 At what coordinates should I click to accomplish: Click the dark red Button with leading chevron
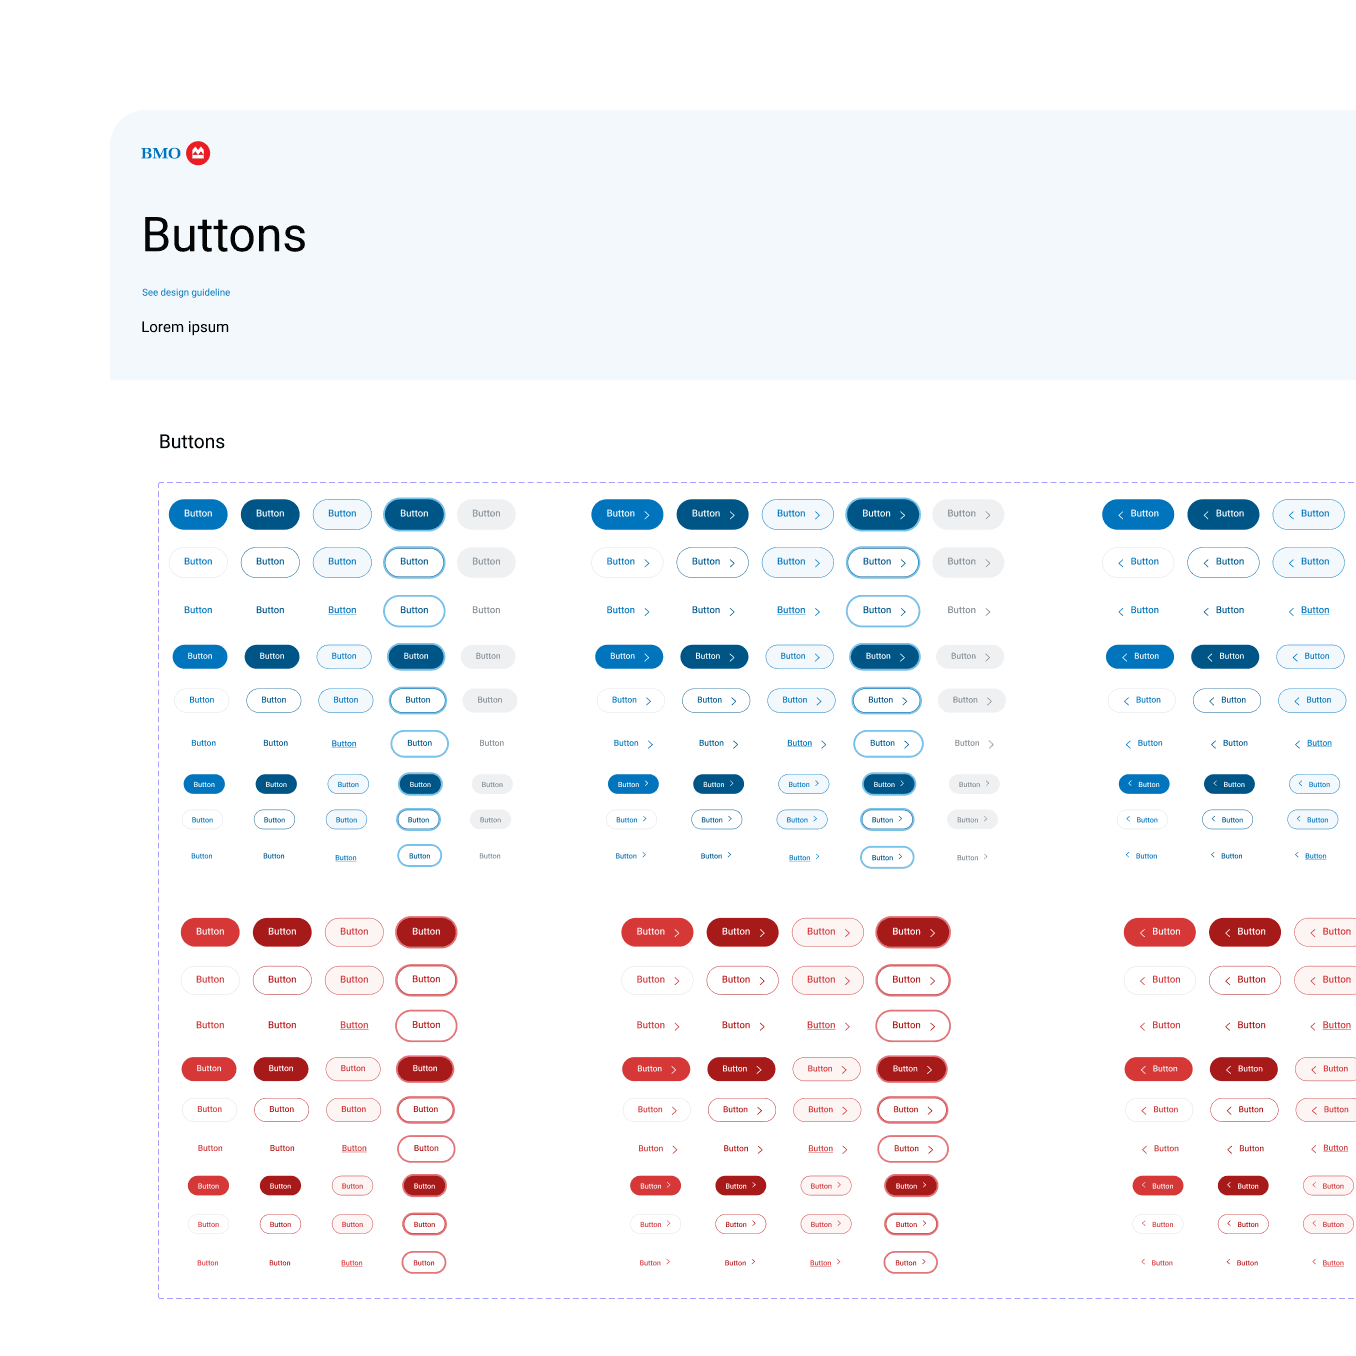click(x=1245, y=932)
